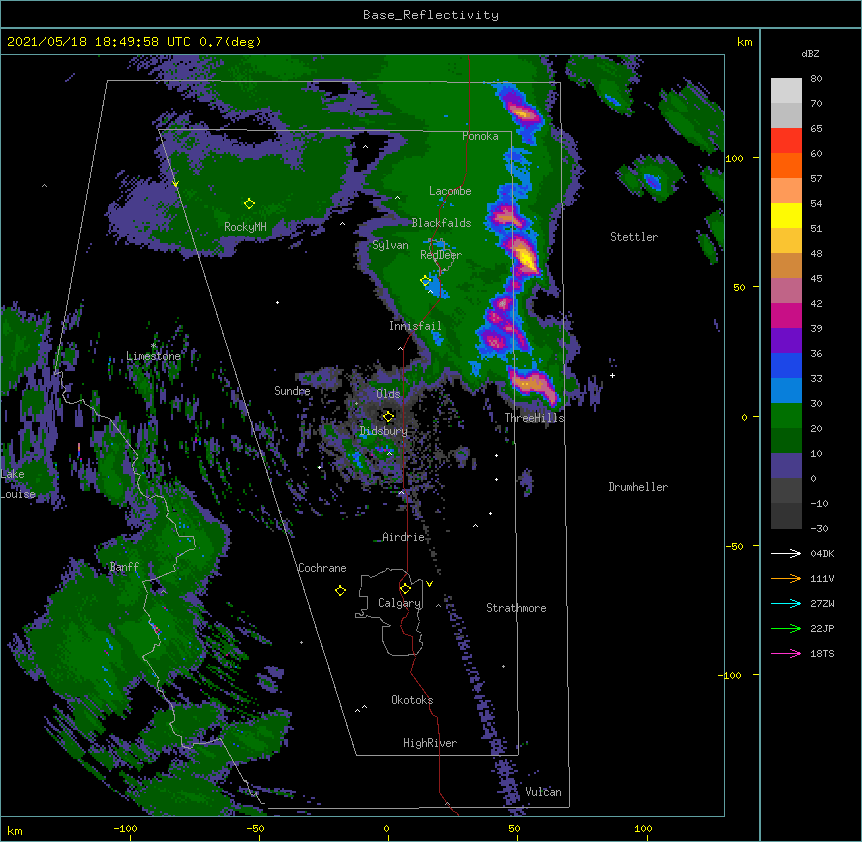862x842 pixels.
Task: Click the 04DK legend text
Action: pyautogui.click(x=822, y=553)
